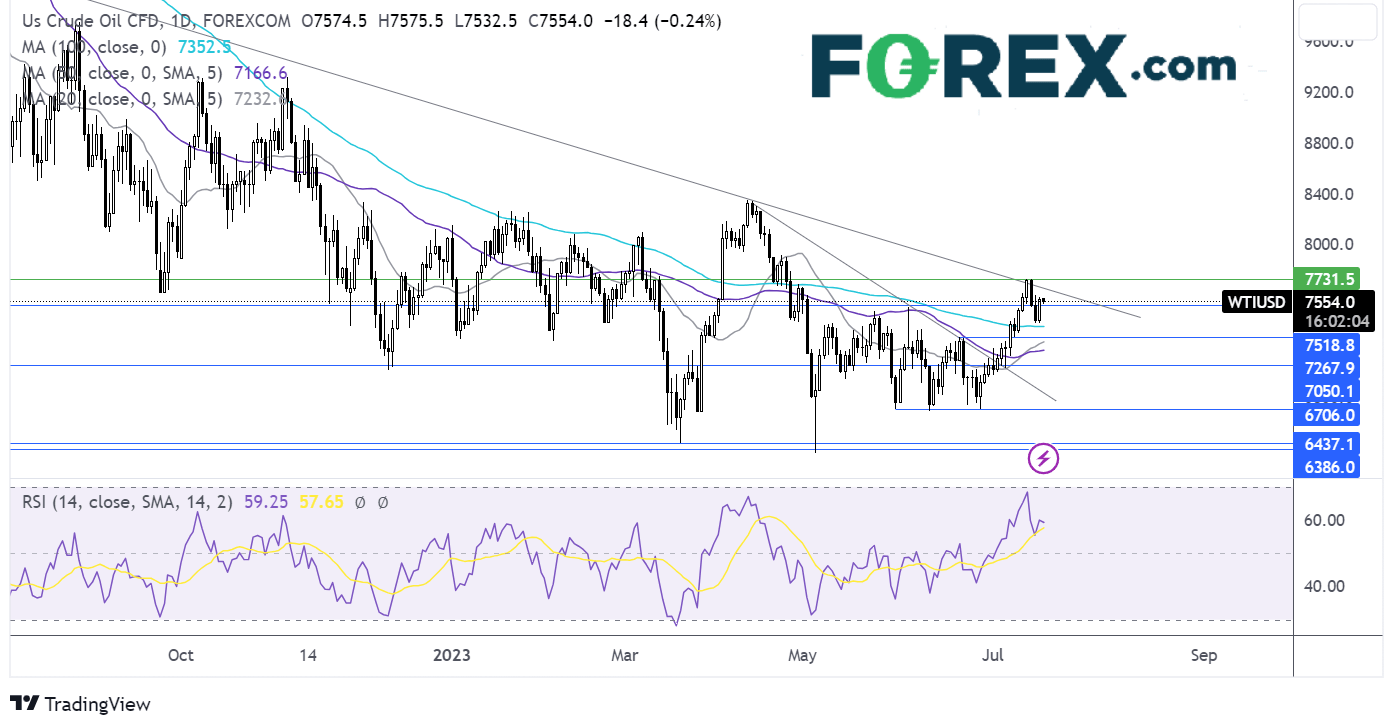Select the 7518.8 price level label
1398x728 pixels.
(x=1329, y=345)
